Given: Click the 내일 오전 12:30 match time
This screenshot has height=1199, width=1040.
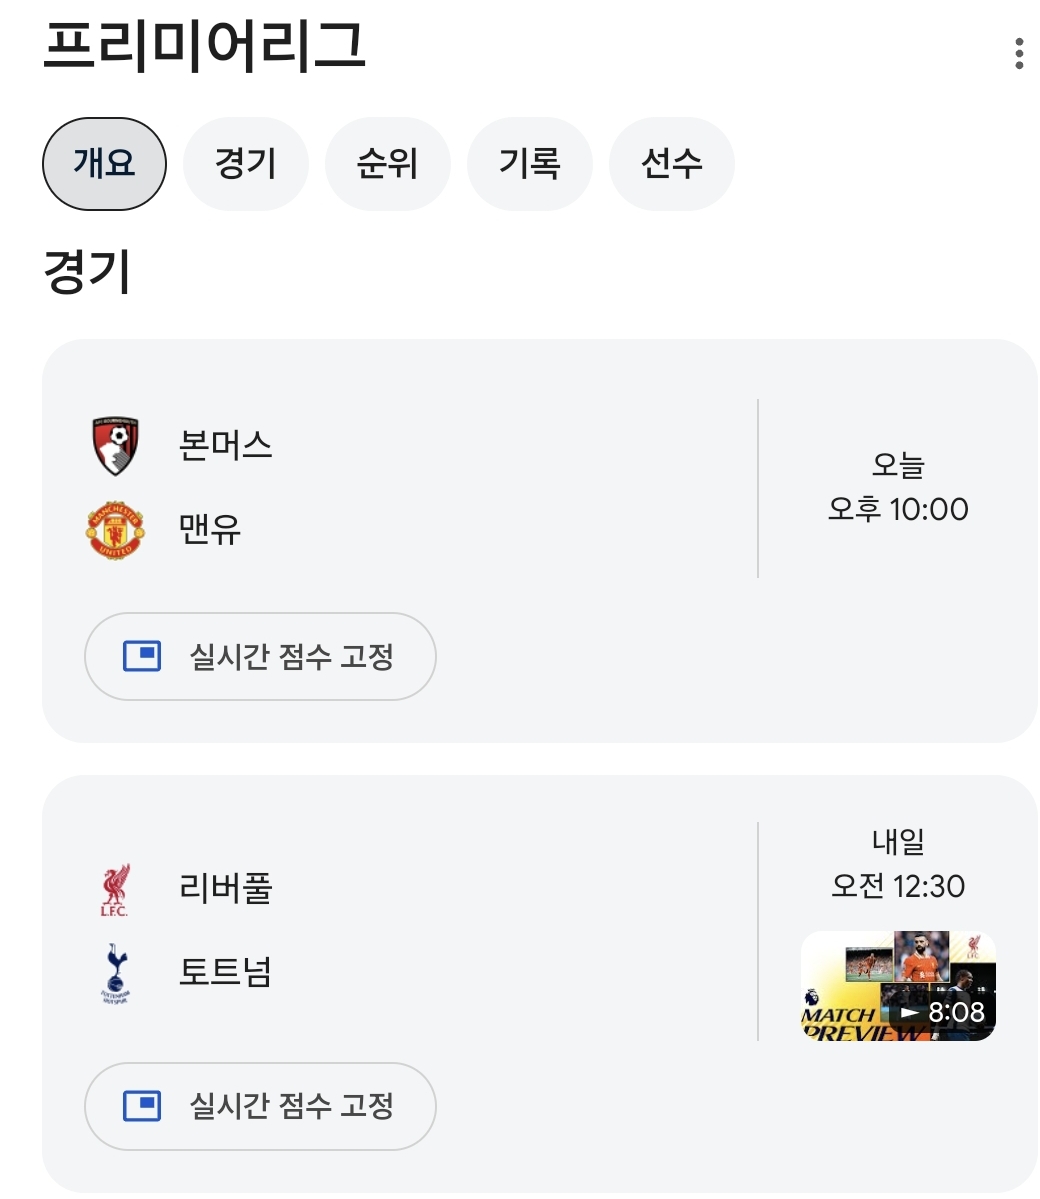Looking at the screenshot, I should tap(898, 865).
